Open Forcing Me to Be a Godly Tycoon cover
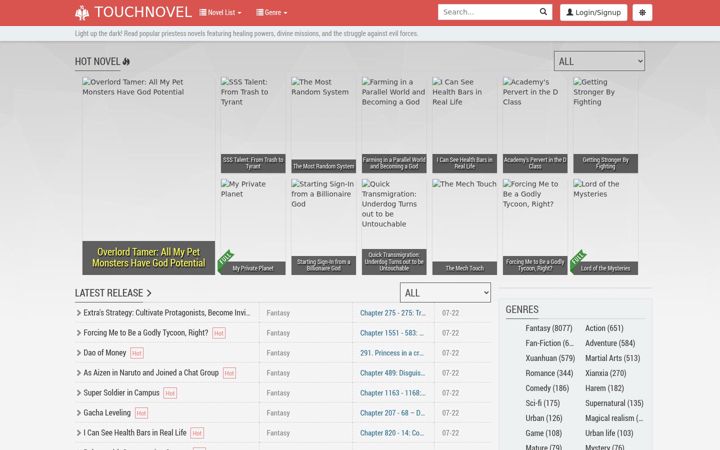The image size is (720, 450). tap(535, 227)
